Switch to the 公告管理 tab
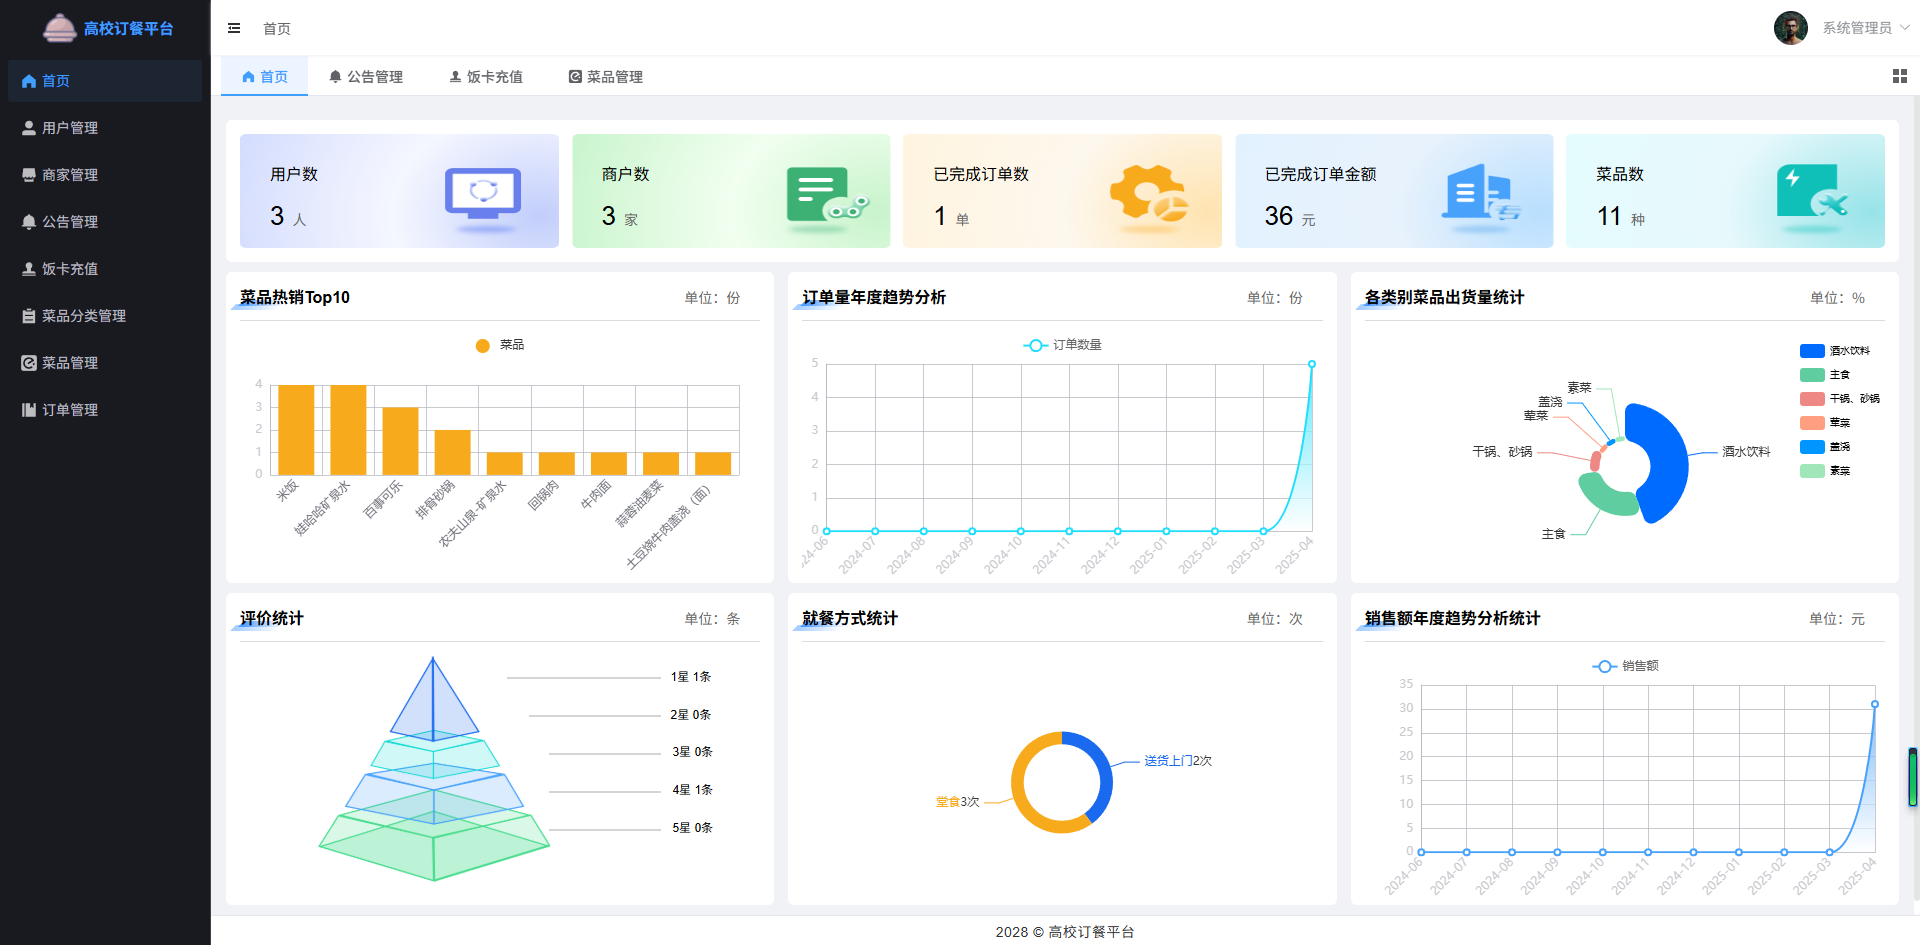The width and height of the screenshot is (1920, 945). [x=366, y=76]
